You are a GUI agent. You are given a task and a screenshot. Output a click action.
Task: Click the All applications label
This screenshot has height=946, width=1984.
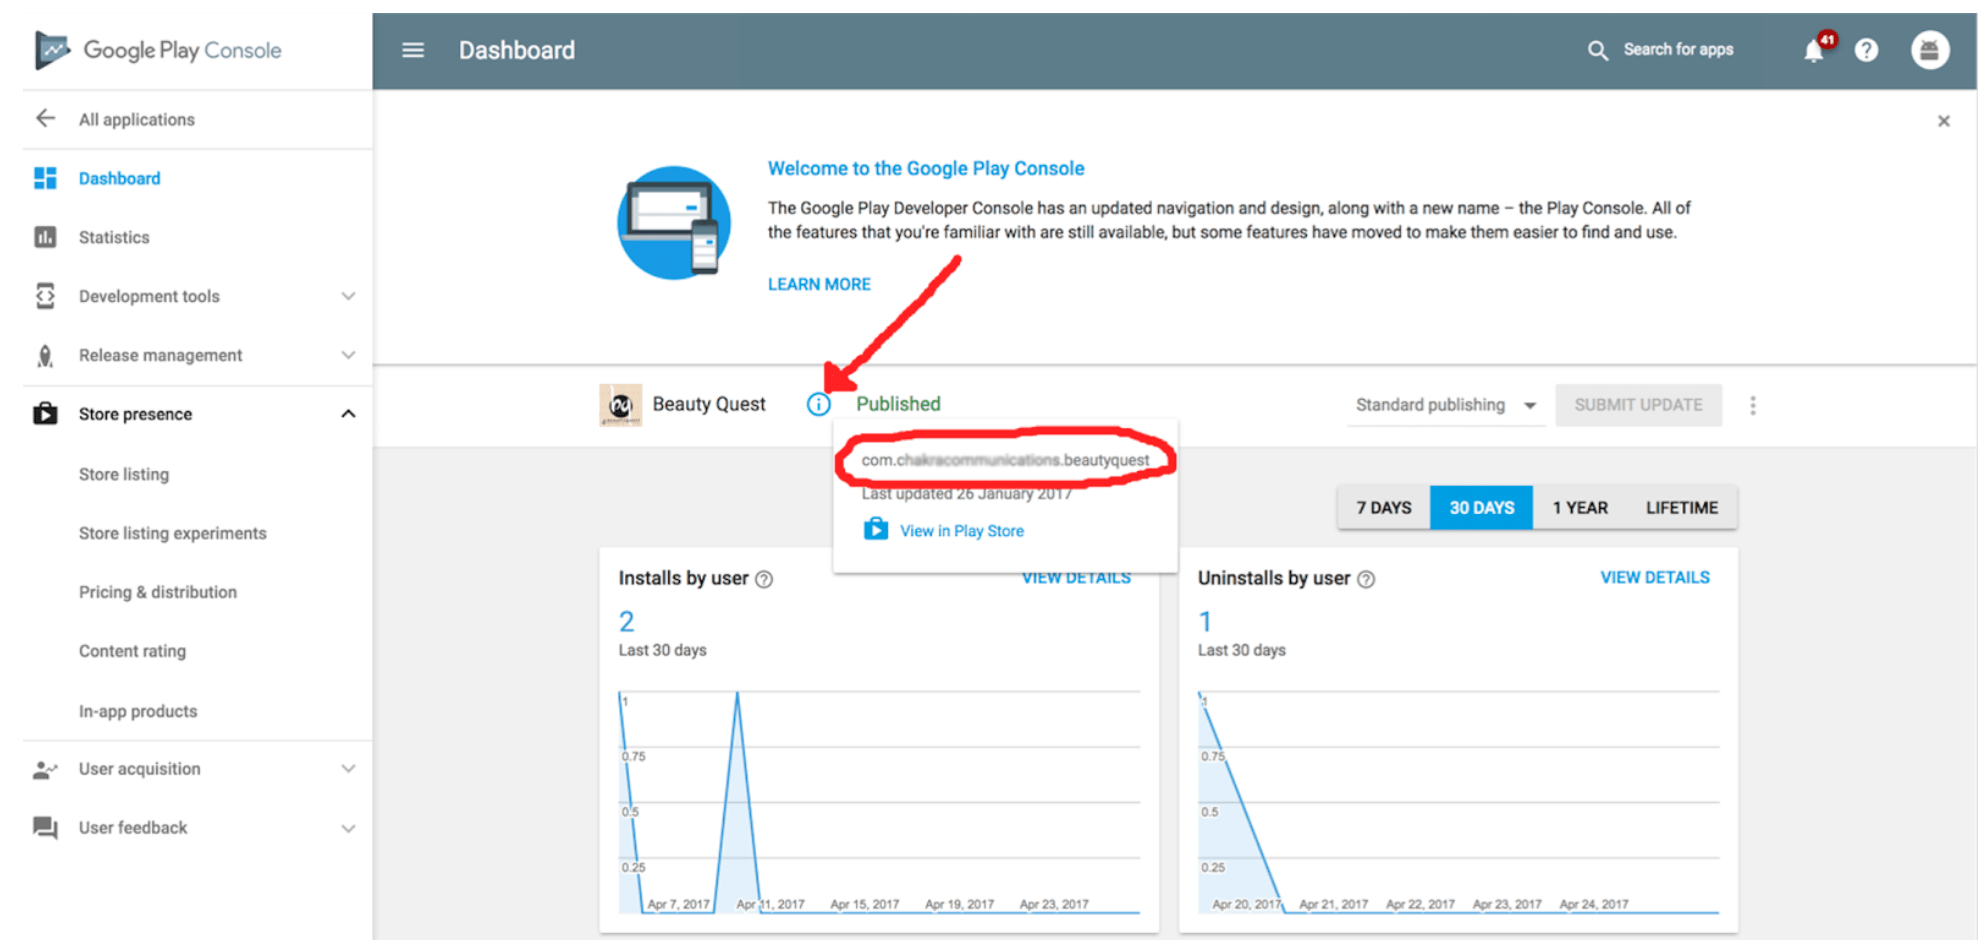137,120
